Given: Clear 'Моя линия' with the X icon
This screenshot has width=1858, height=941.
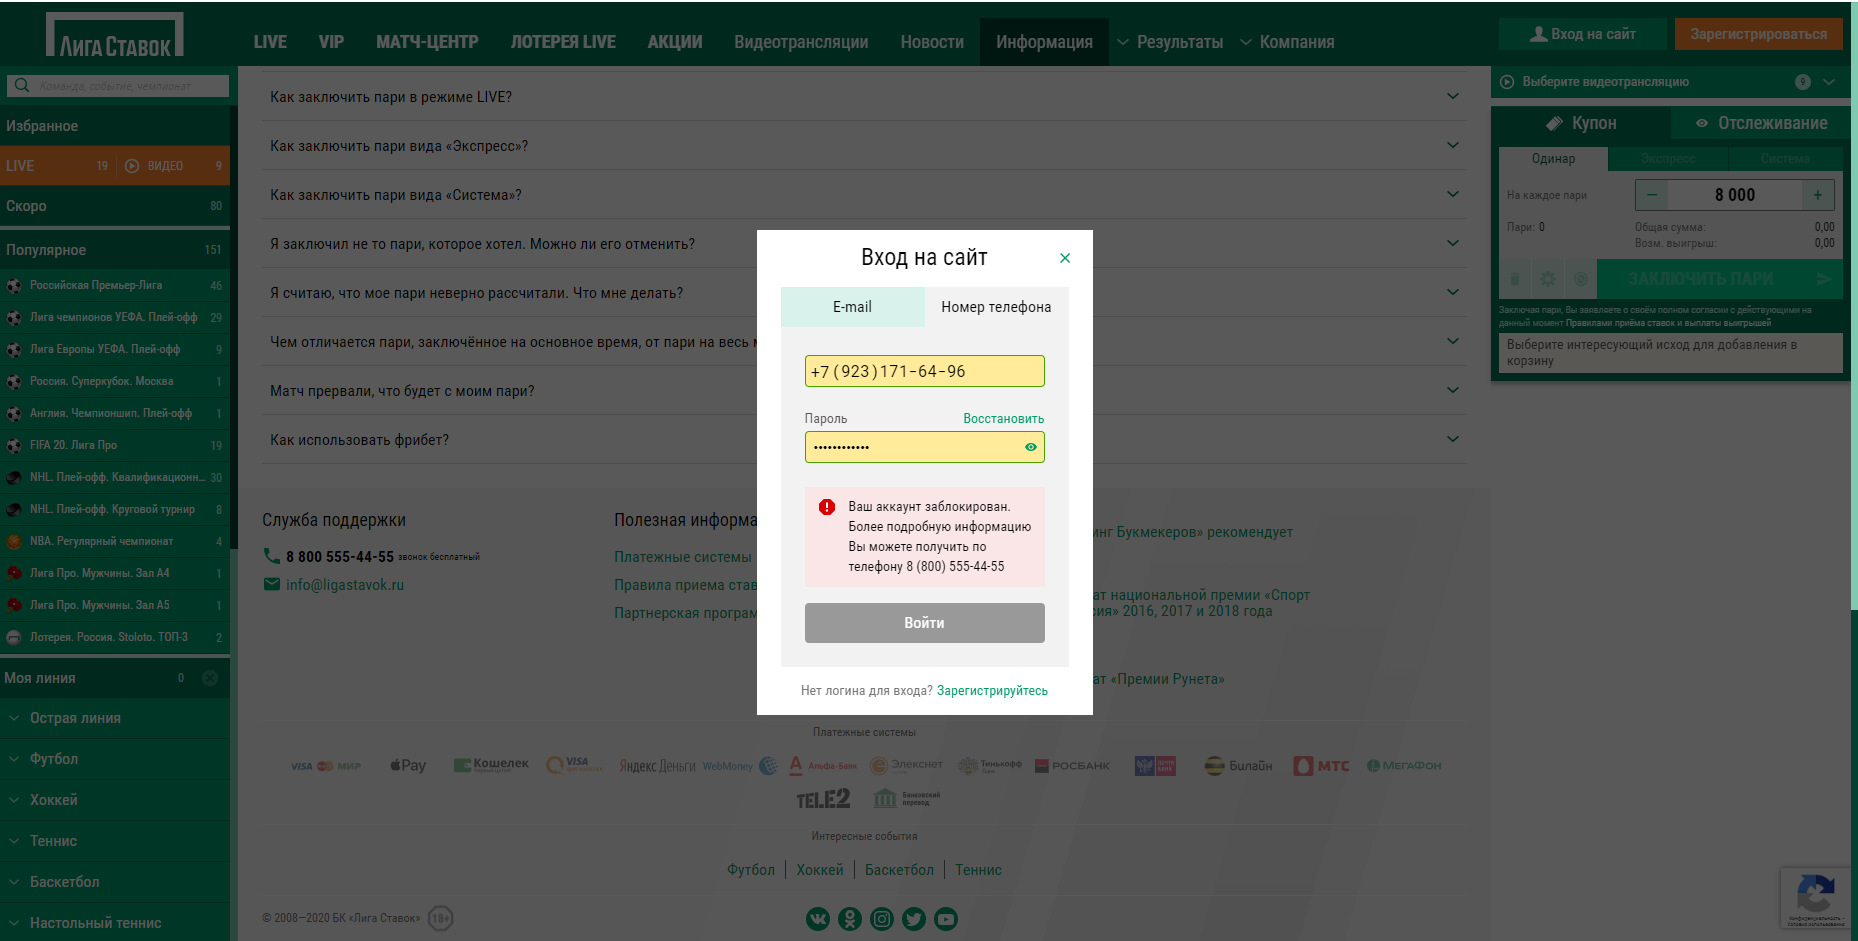Looking at the screenshot, I should point(210,678).
